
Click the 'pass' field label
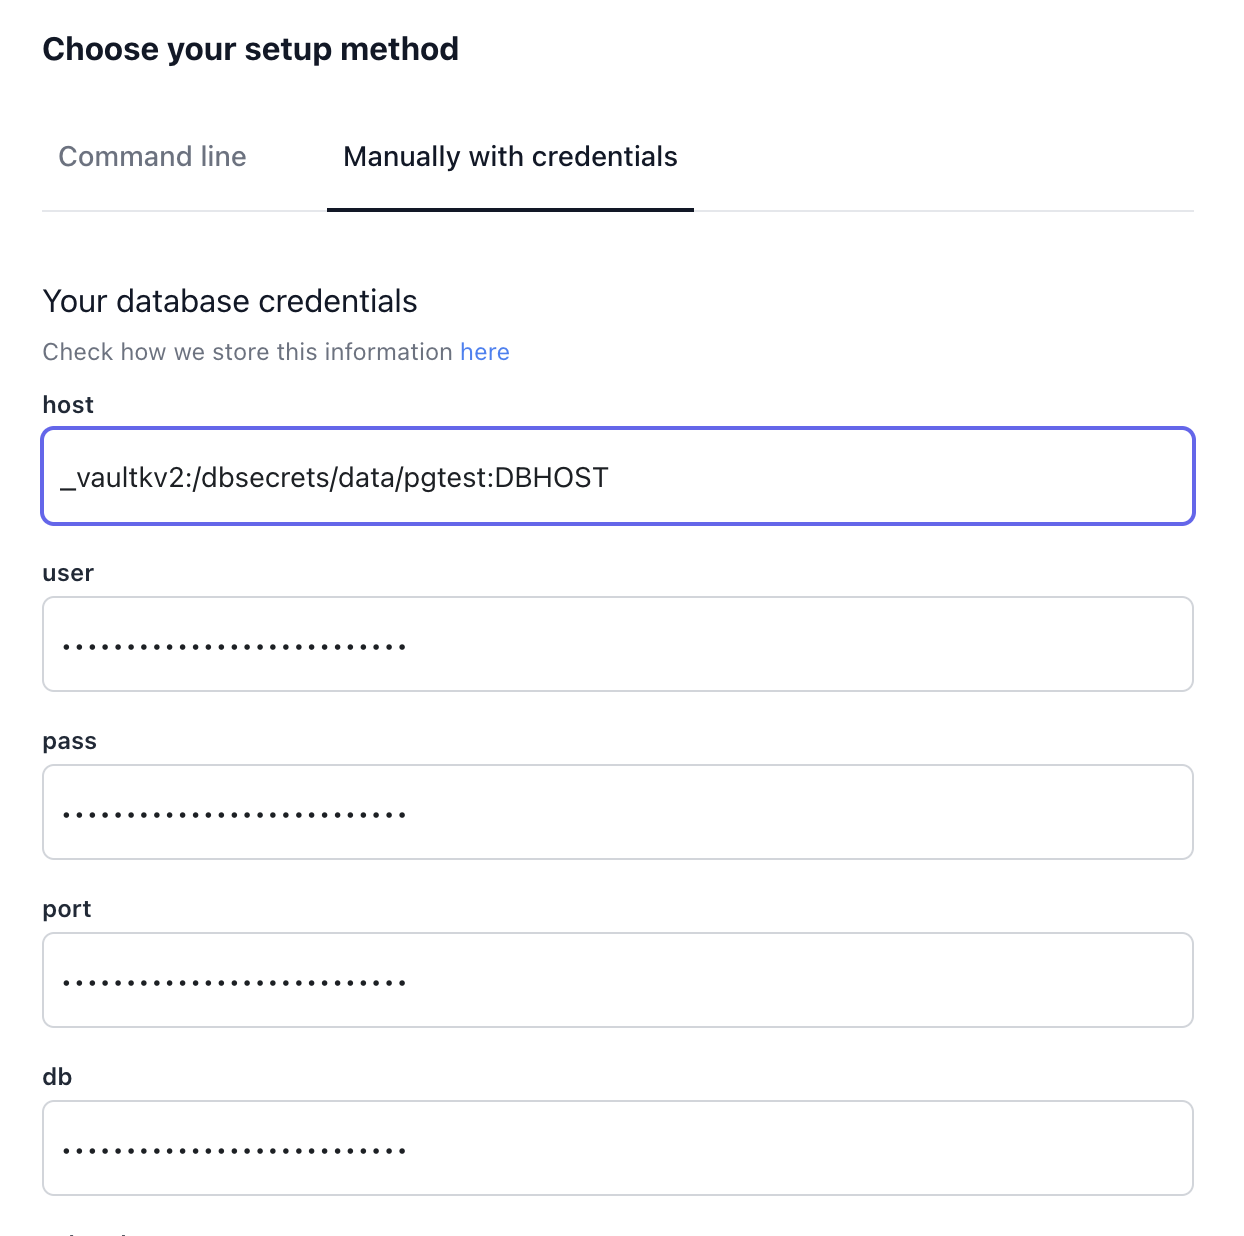click(x=69, y=741)
